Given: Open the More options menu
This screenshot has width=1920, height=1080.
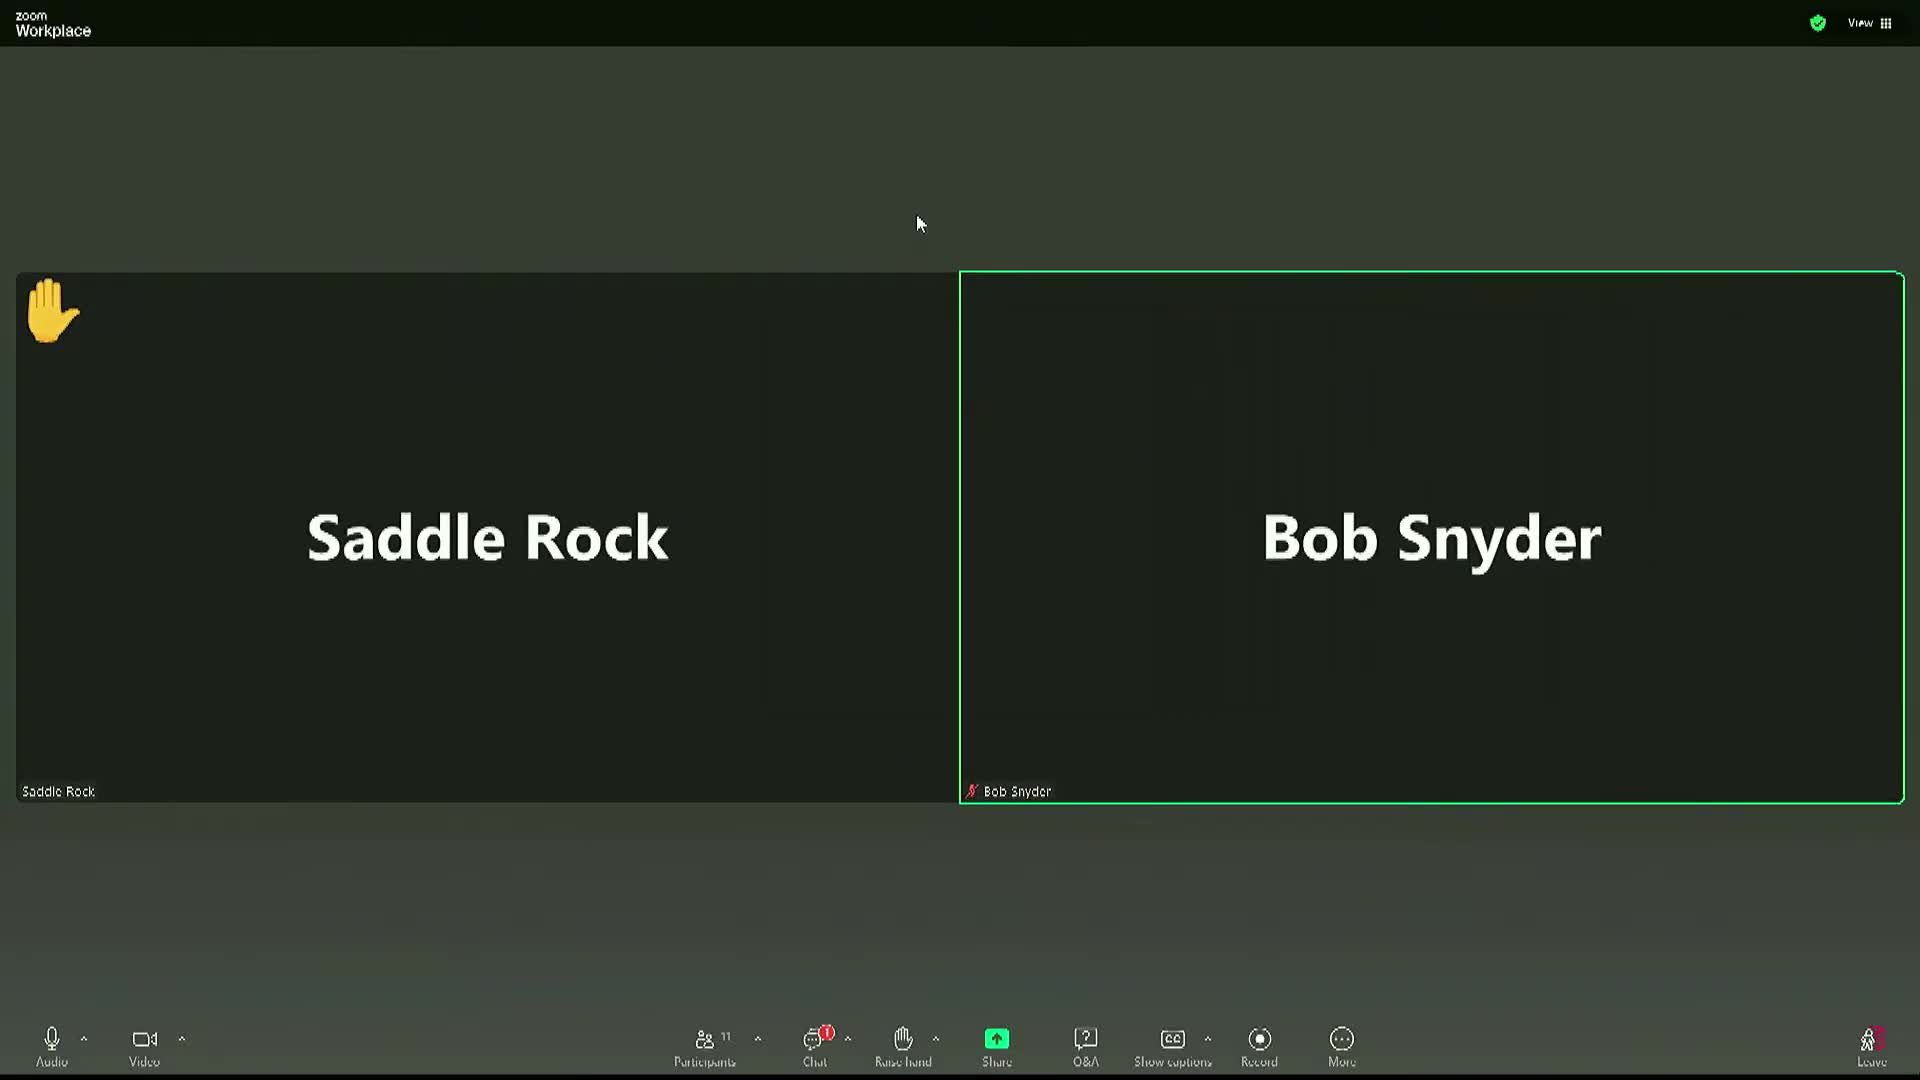Looking at the screenshot, I should [x=1342, y=1046].
